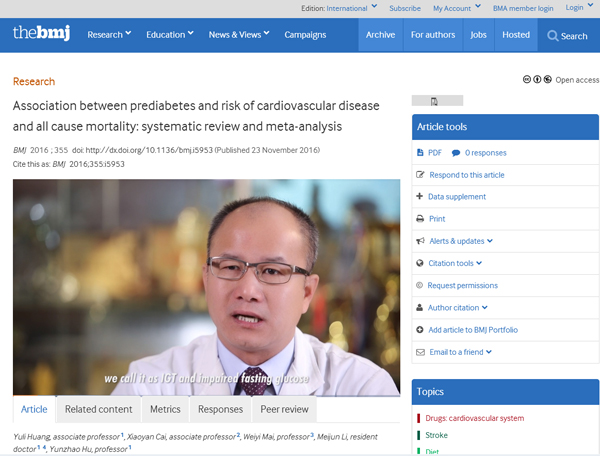The width and height of the screenshot is (600, 456).
Task: Play the article video thumbnail
Action: [206, 288]
